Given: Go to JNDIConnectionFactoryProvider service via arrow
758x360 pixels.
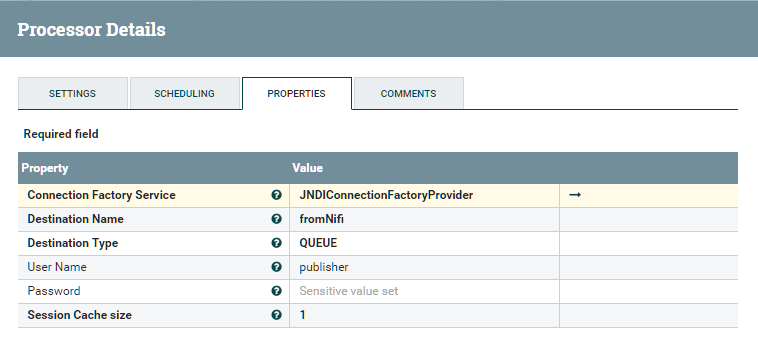Looking at the screenshot, I should coord(575,195).
